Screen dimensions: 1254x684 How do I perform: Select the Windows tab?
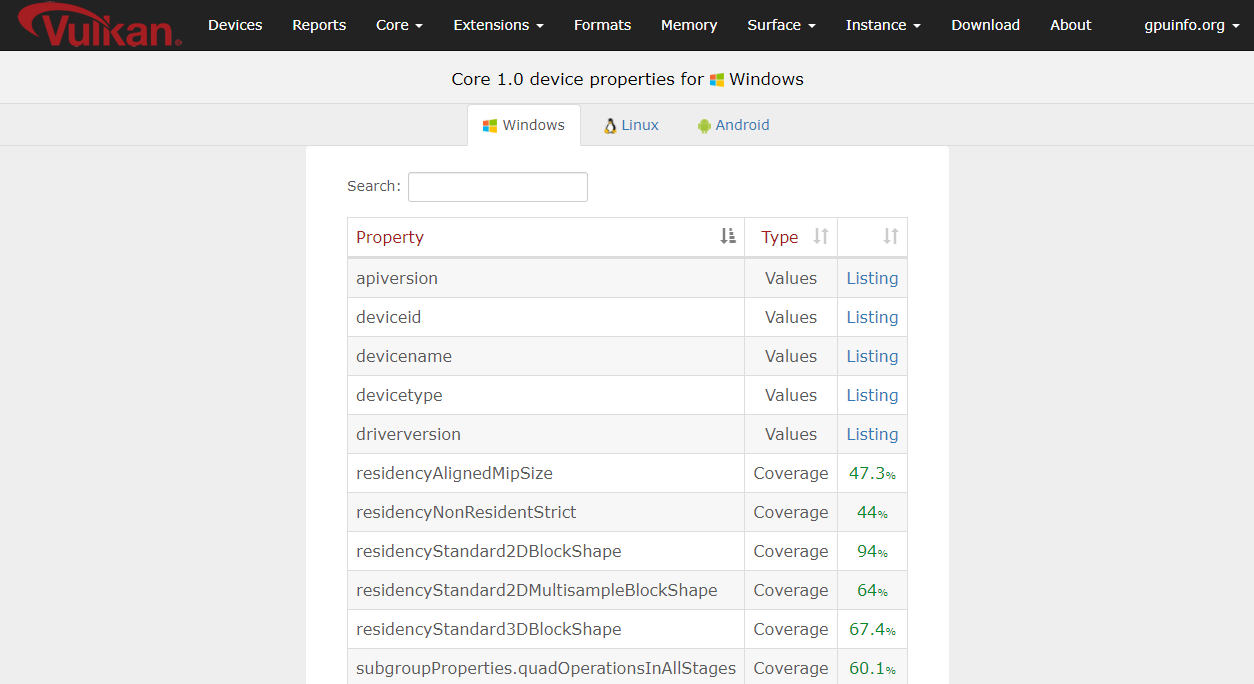coord(524,125)
